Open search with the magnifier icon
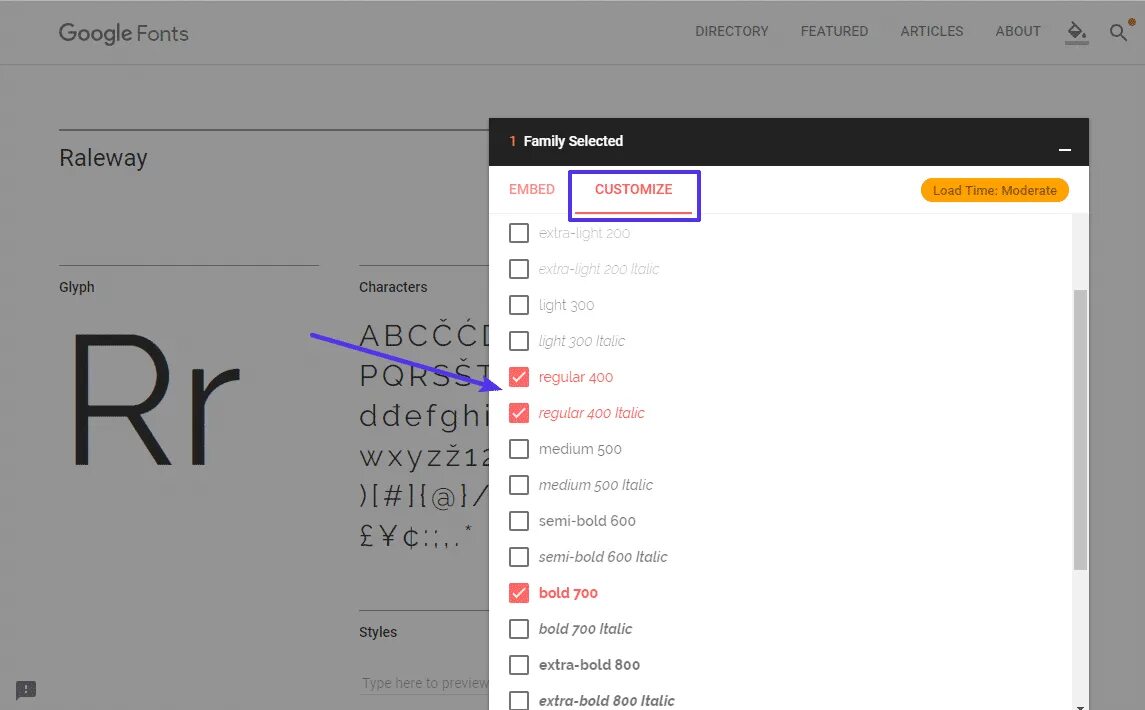 point(1118,32)
